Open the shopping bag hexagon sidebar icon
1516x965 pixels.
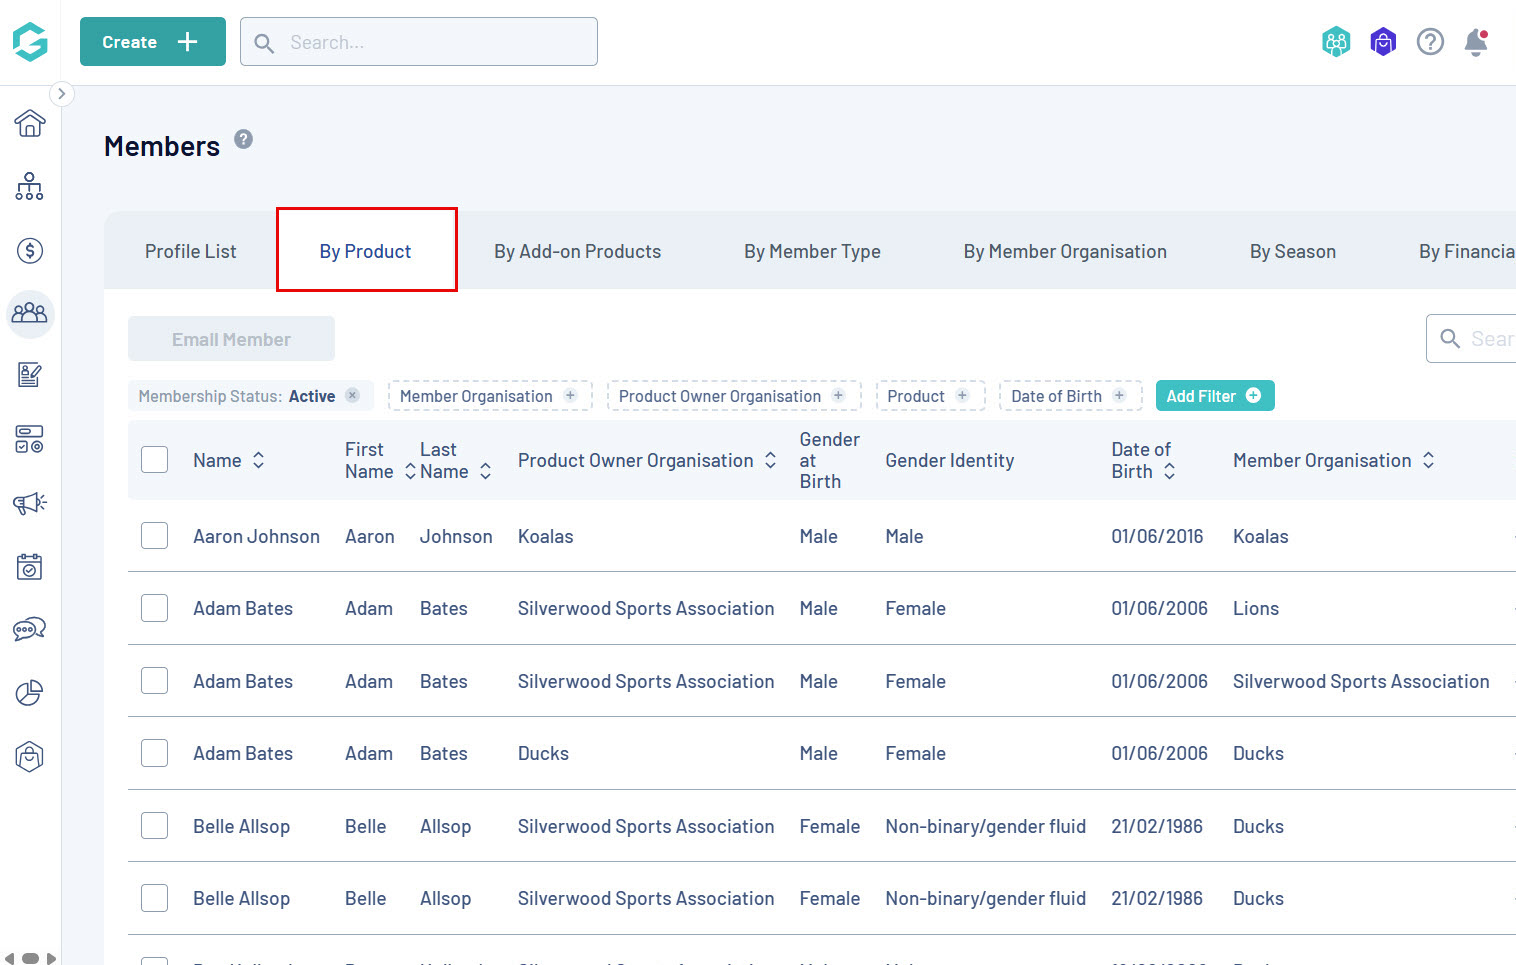click(x=30, y=757)
